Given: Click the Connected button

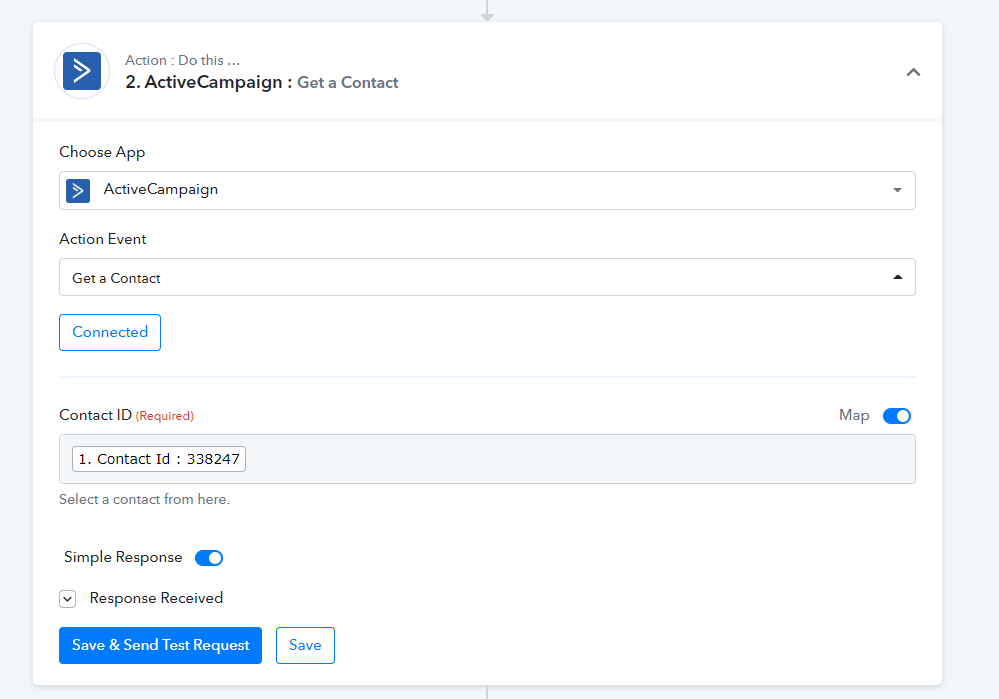Looking at the screenshot, I should point(110,332).
